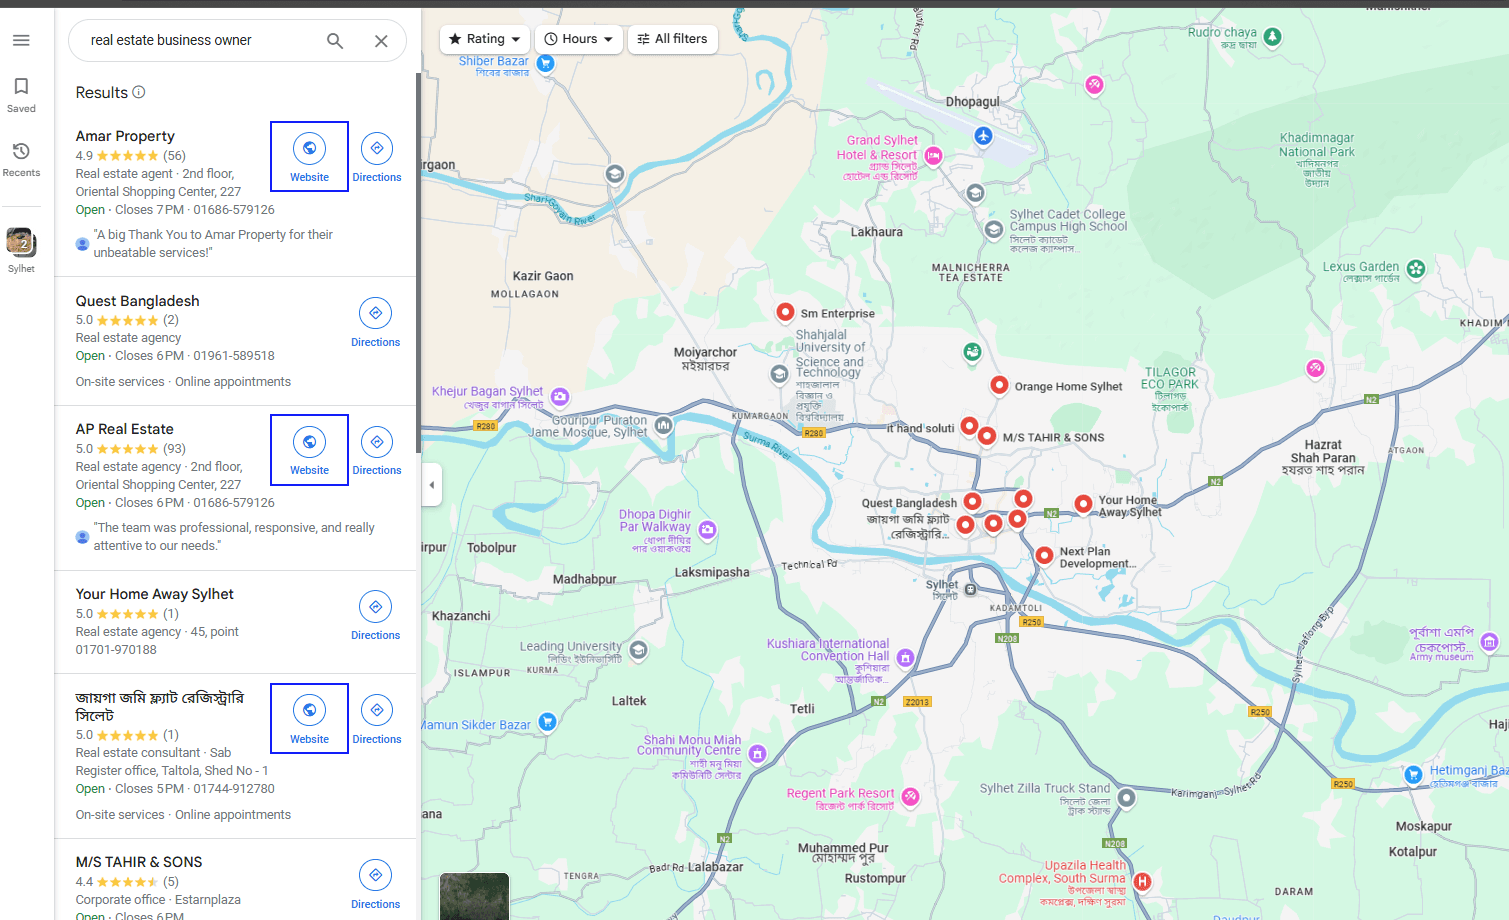Click Mamun Sikder Bazar shopping marker
1509x920 pixels.
tap(547, 721)
